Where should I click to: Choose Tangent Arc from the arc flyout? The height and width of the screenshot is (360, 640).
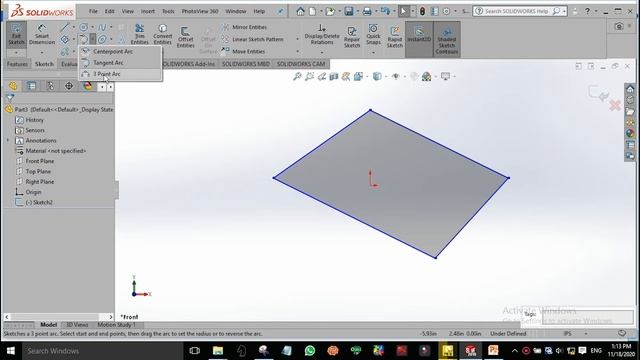point(120,63)
